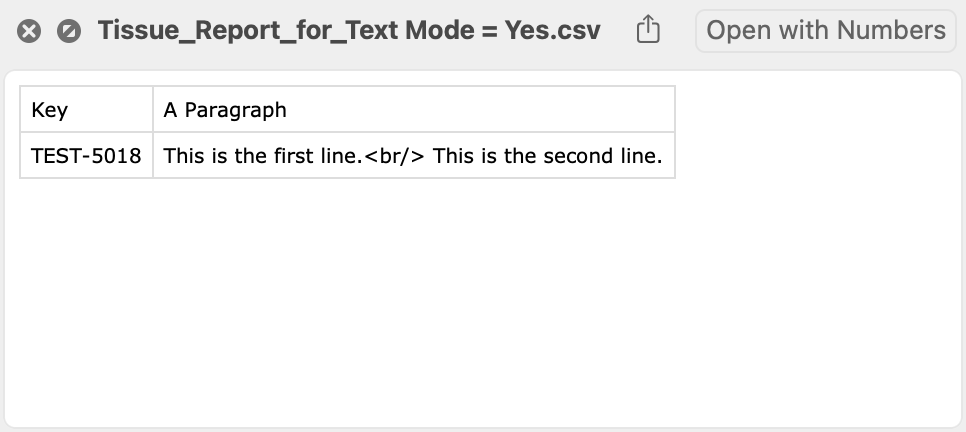The width and height of the screenshot is (966, 432).
Task: Click the Open with Numbers button
Action: coord(825,30)
